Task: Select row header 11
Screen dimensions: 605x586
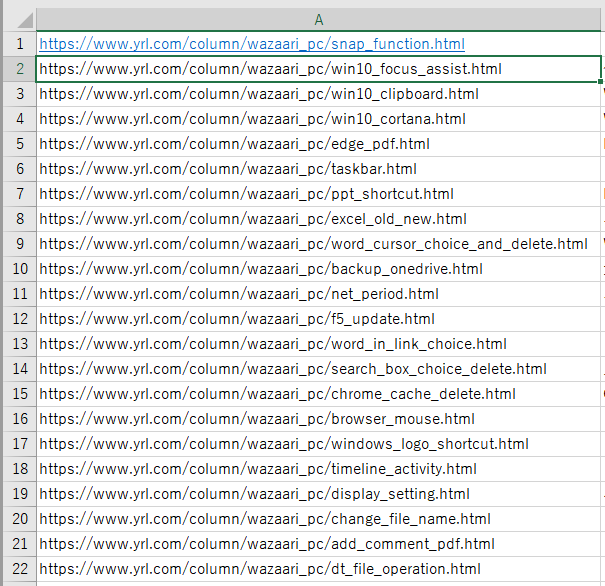Action: point(20,294)
